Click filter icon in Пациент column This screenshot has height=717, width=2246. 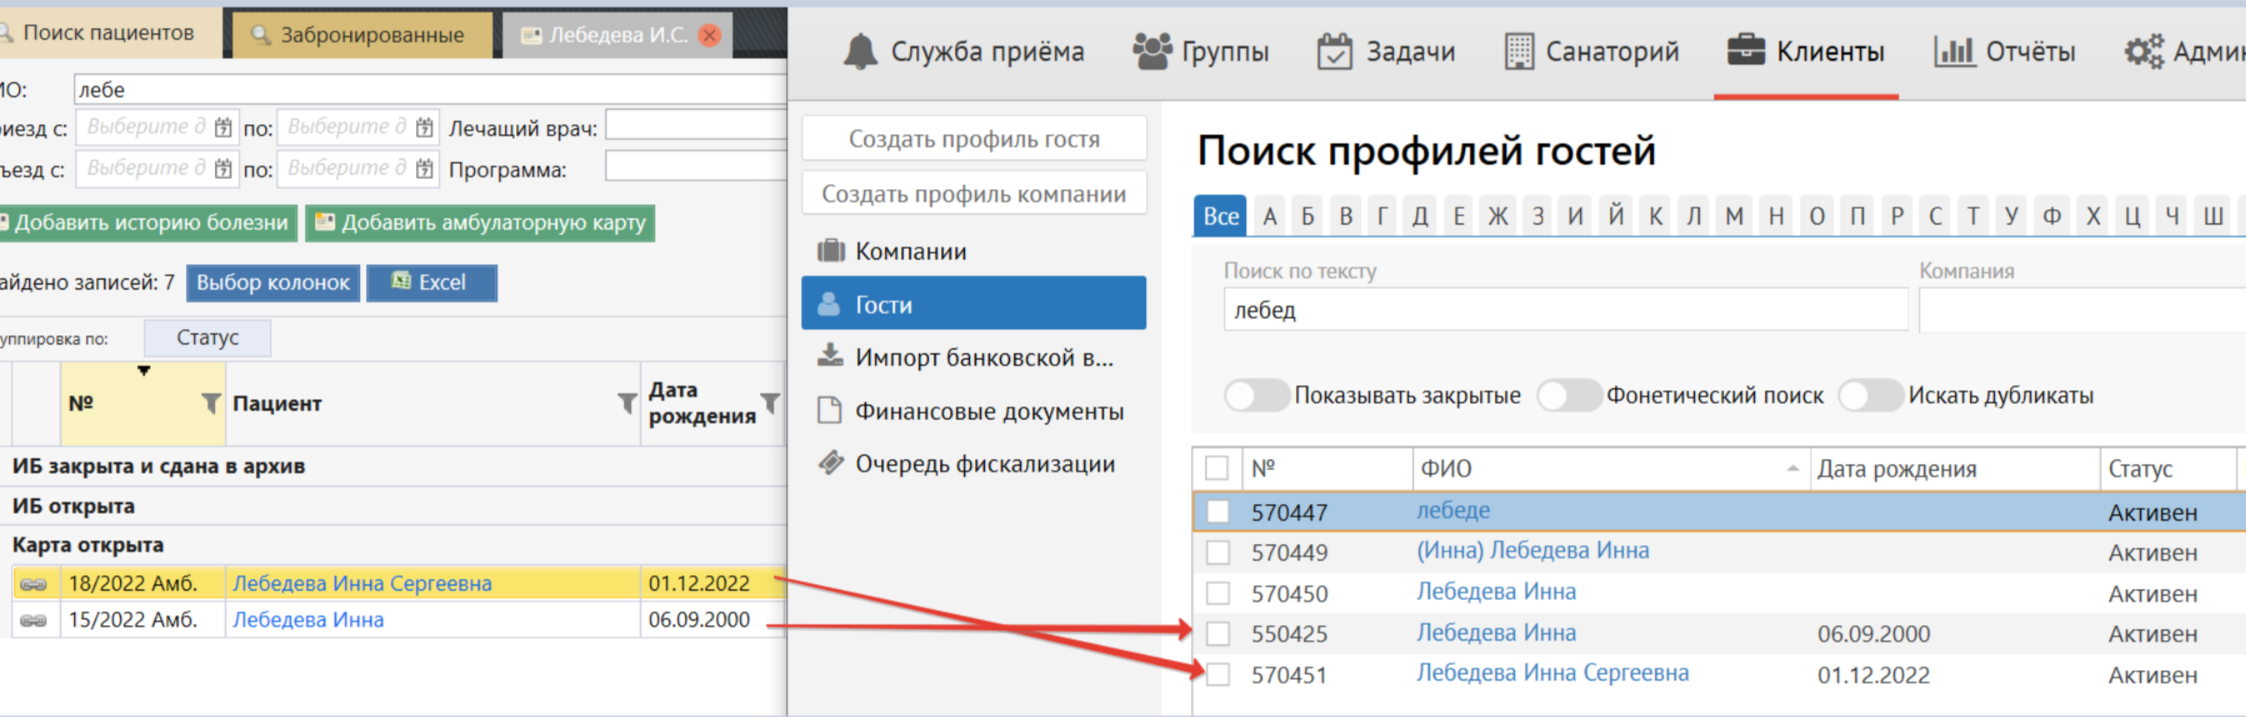(x=627, y=403)
